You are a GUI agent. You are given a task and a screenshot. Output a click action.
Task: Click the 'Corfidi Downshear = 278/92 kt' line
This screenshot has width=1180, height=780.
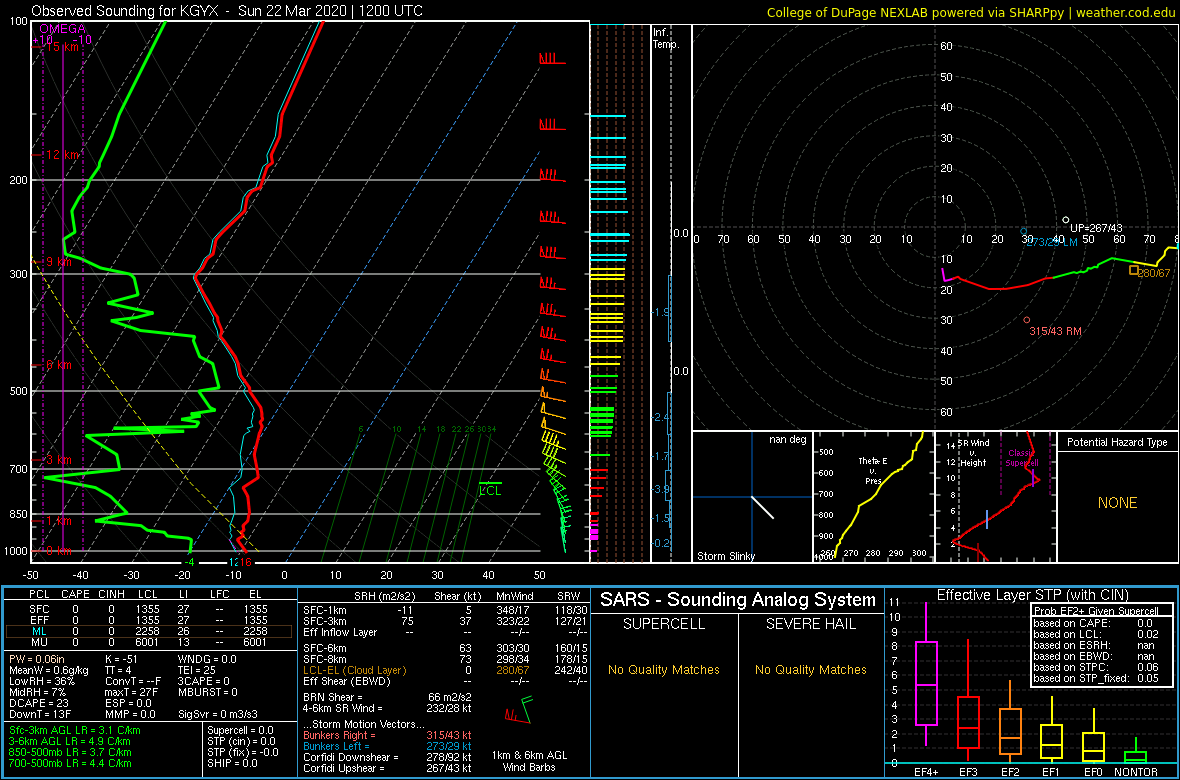[x=387, y=757]
